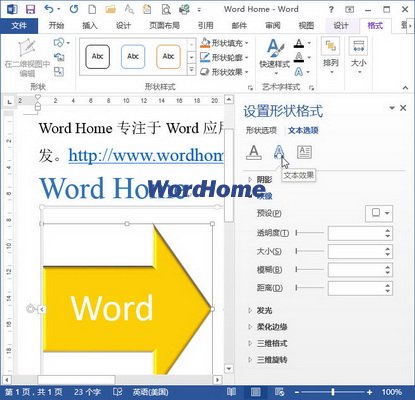Select the 文本选项 text options tab
The height and width of the screenshot is (400, 415).
click(303, 130)
